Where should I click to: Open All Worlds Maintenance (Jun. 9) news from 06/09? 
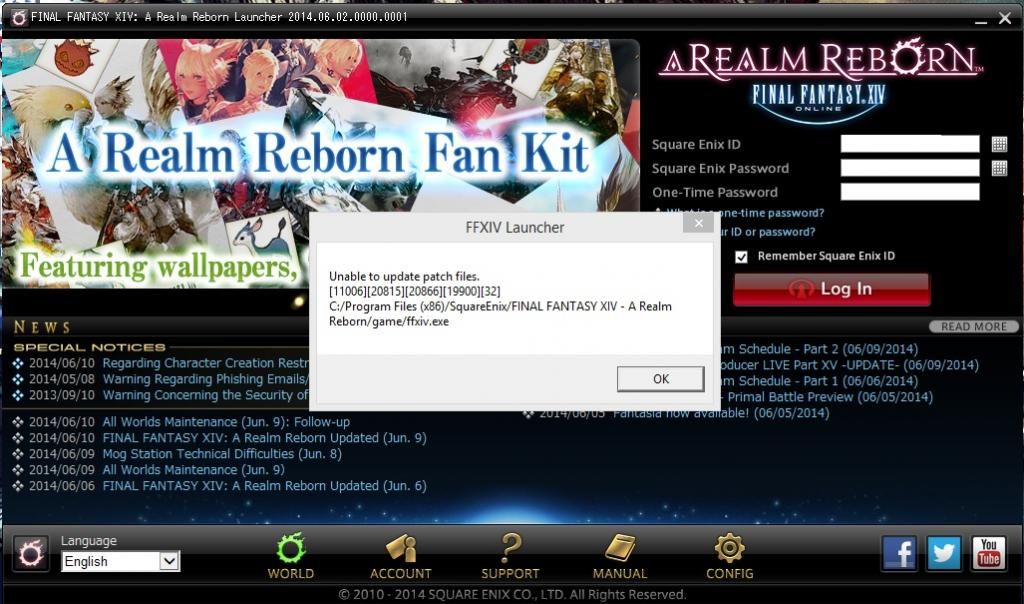click(x=193, y=469)
